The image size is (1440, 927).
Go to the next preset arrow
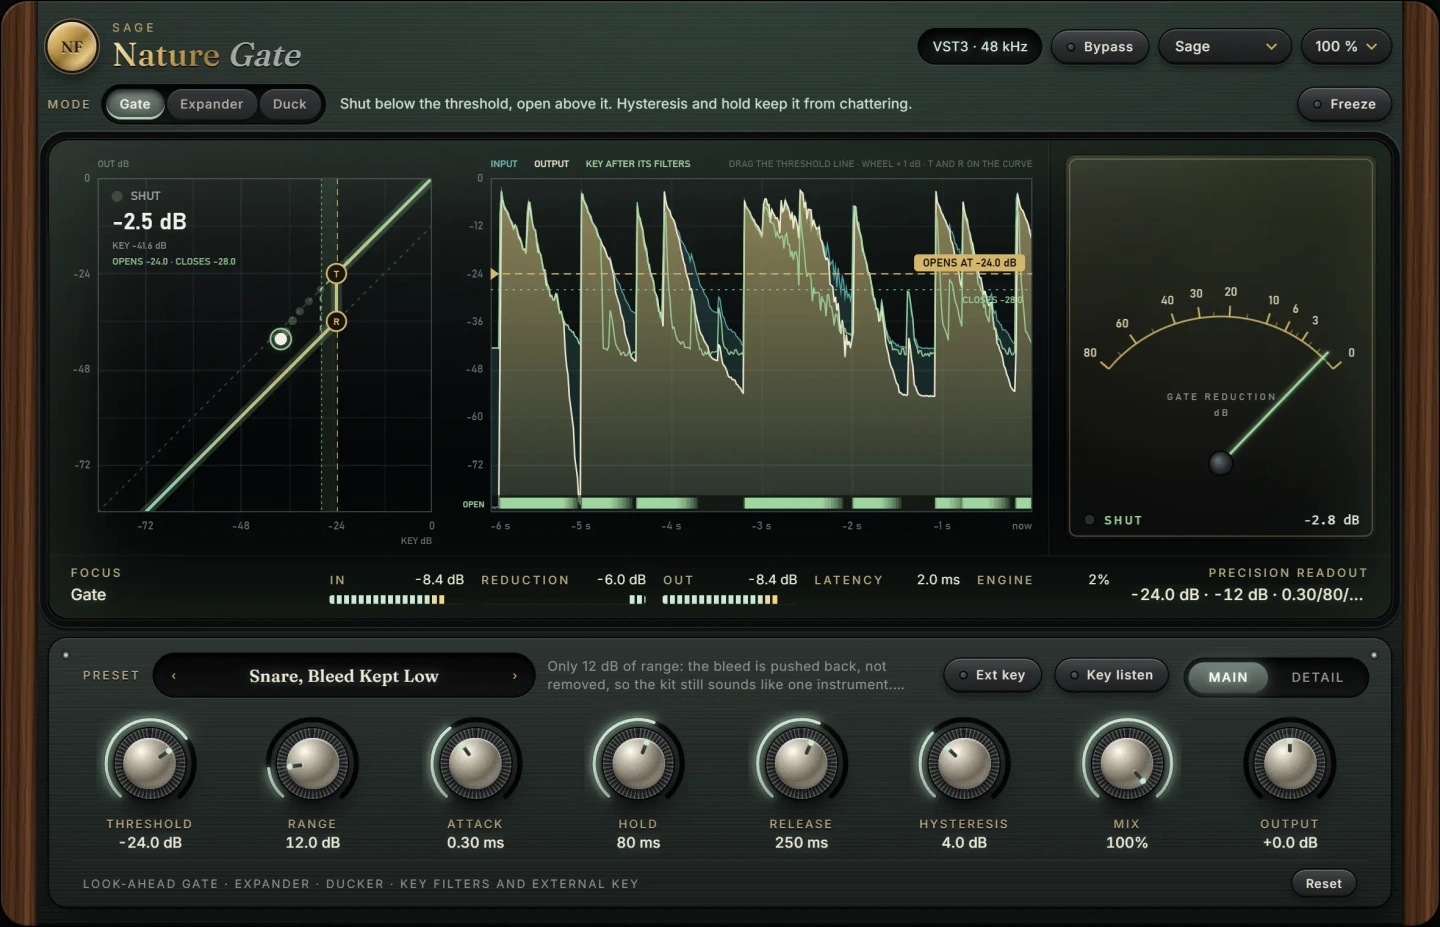(x=515, y=676)
